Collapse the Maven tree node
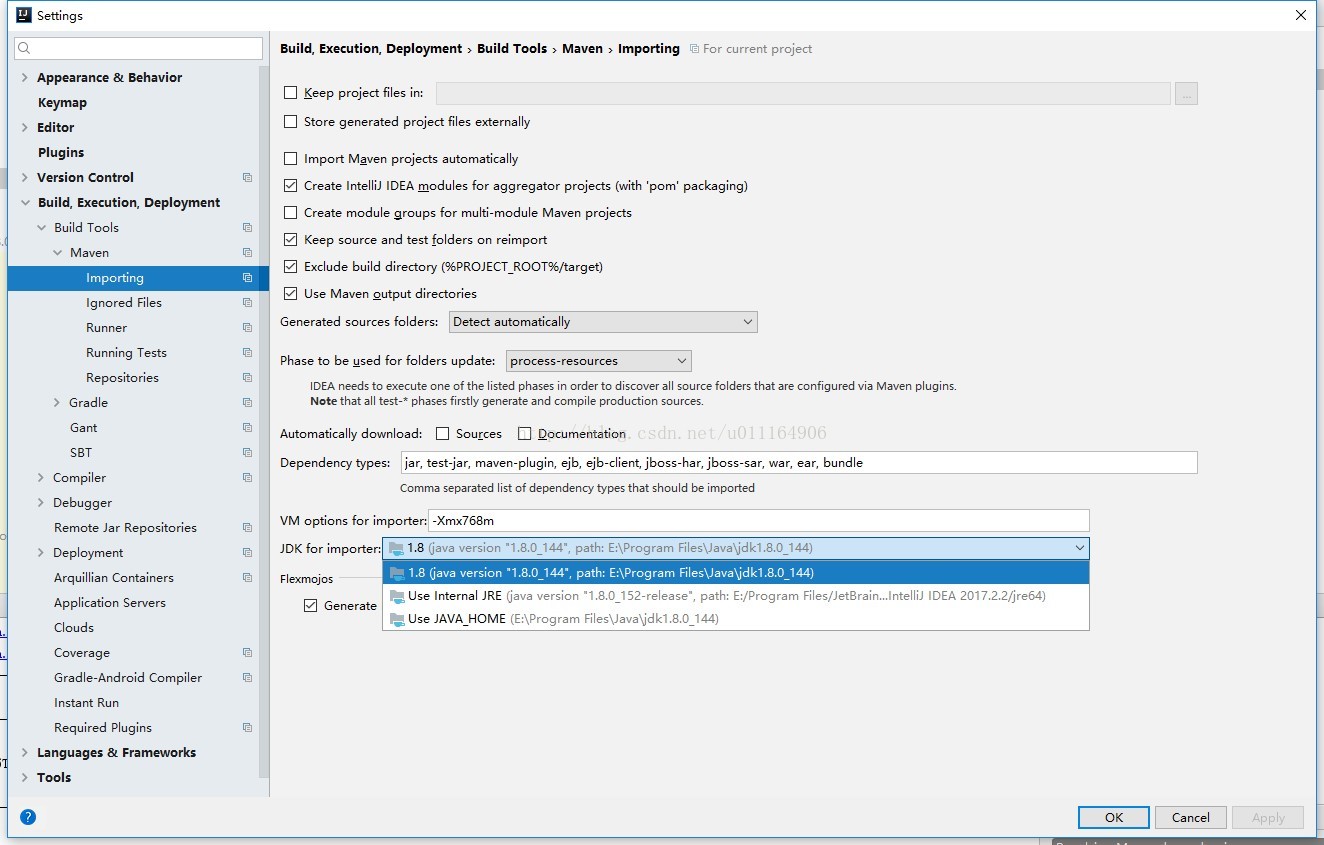This screenshot has width=1324, height=845. click(x=57, y=253)
